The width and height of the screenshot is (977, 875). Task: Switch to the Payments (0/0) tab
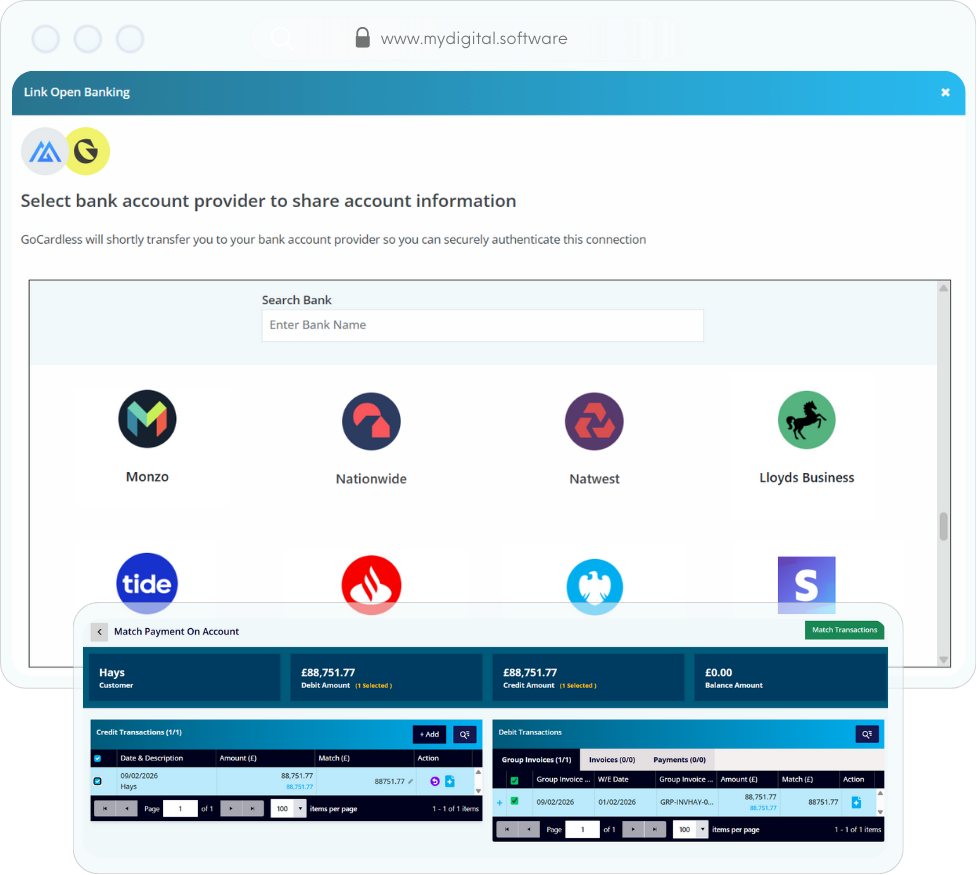point(679,760)
